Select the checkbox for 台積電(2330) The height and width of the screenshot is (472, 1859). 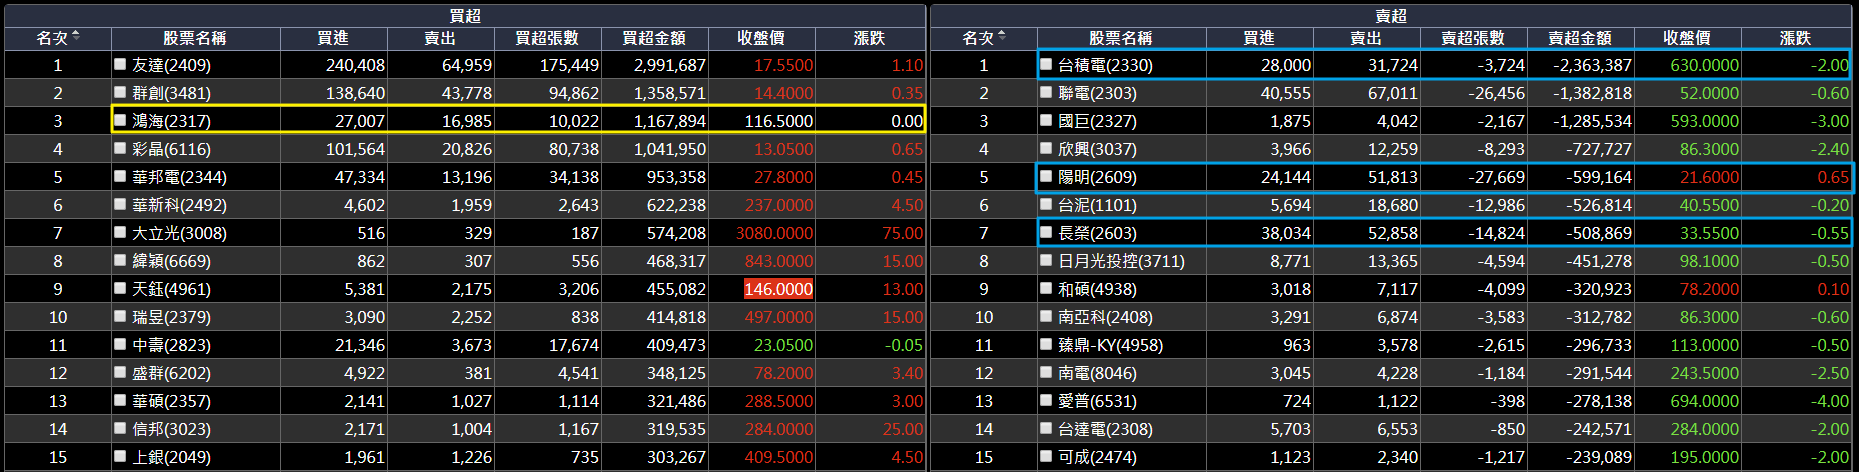point(1046,65)
